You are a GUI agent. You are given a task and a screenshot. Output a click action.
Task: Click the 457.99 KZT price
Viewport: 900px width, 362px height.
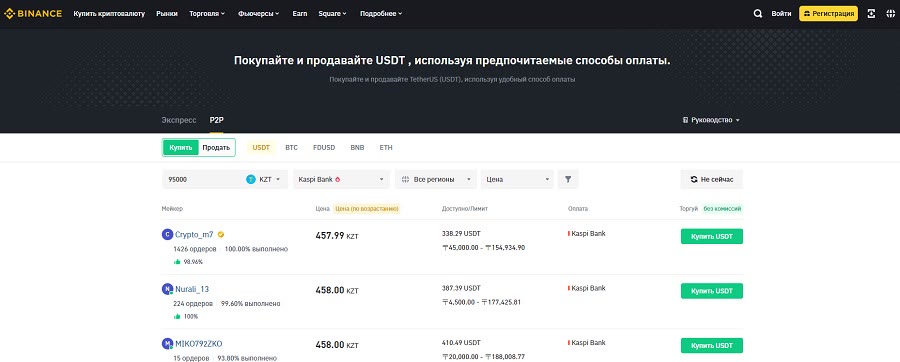(x=337, y=235)
